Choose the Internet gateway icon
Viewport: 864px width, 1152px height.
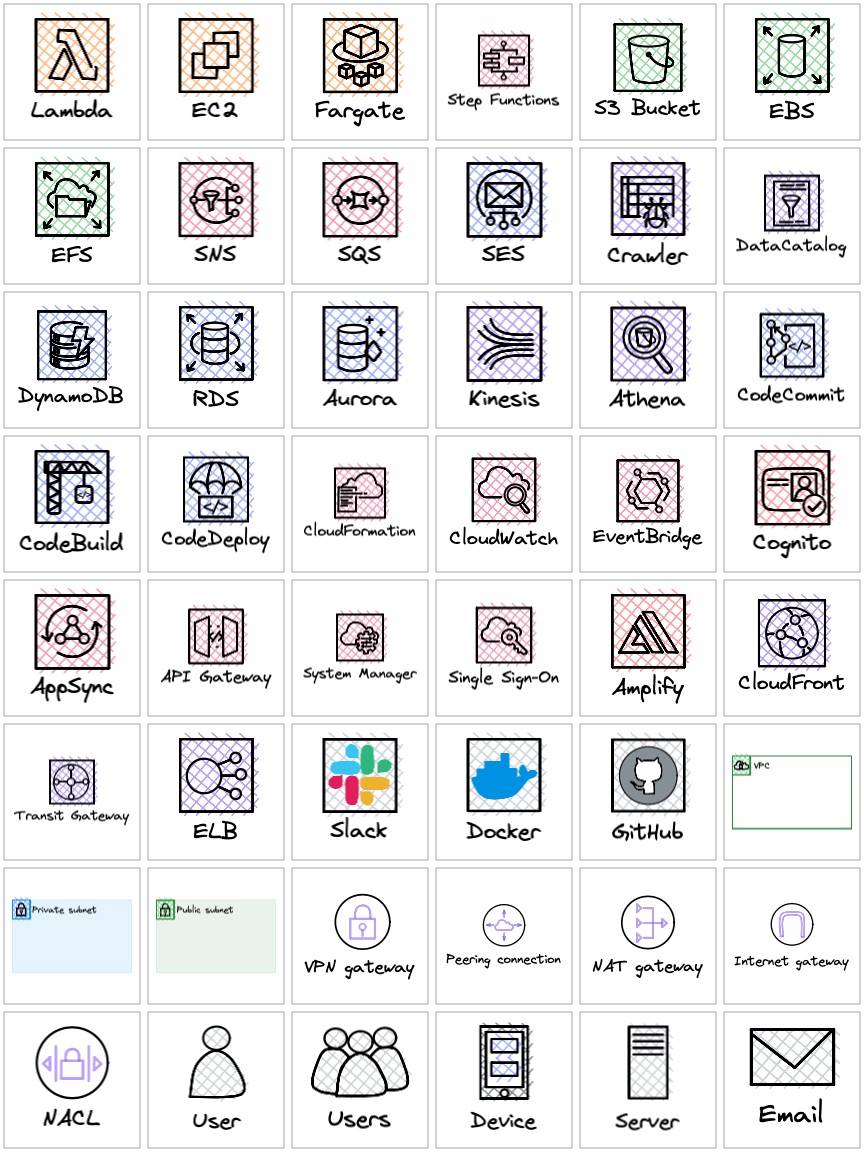click(792, 924)
